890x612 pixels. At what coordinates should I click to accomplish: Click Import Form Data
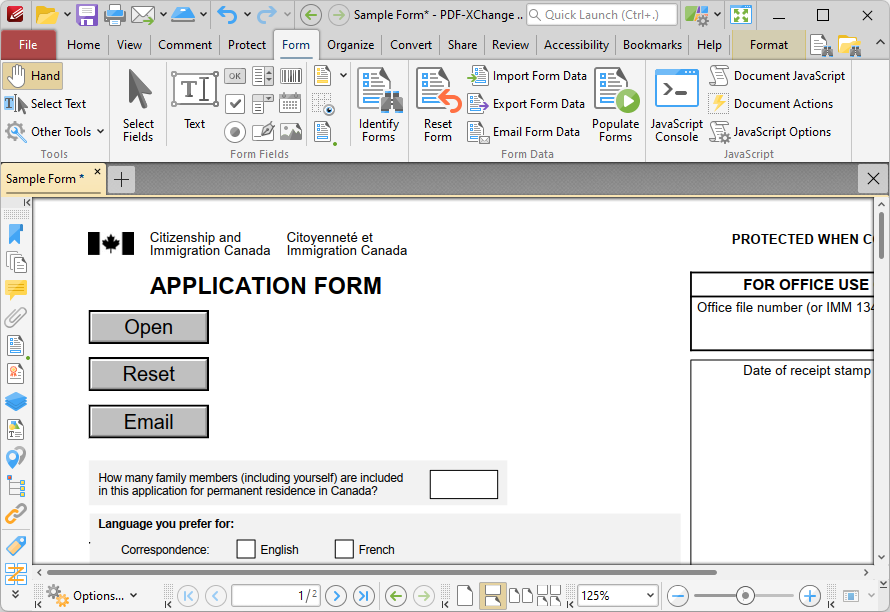click(x=527, y=76)
